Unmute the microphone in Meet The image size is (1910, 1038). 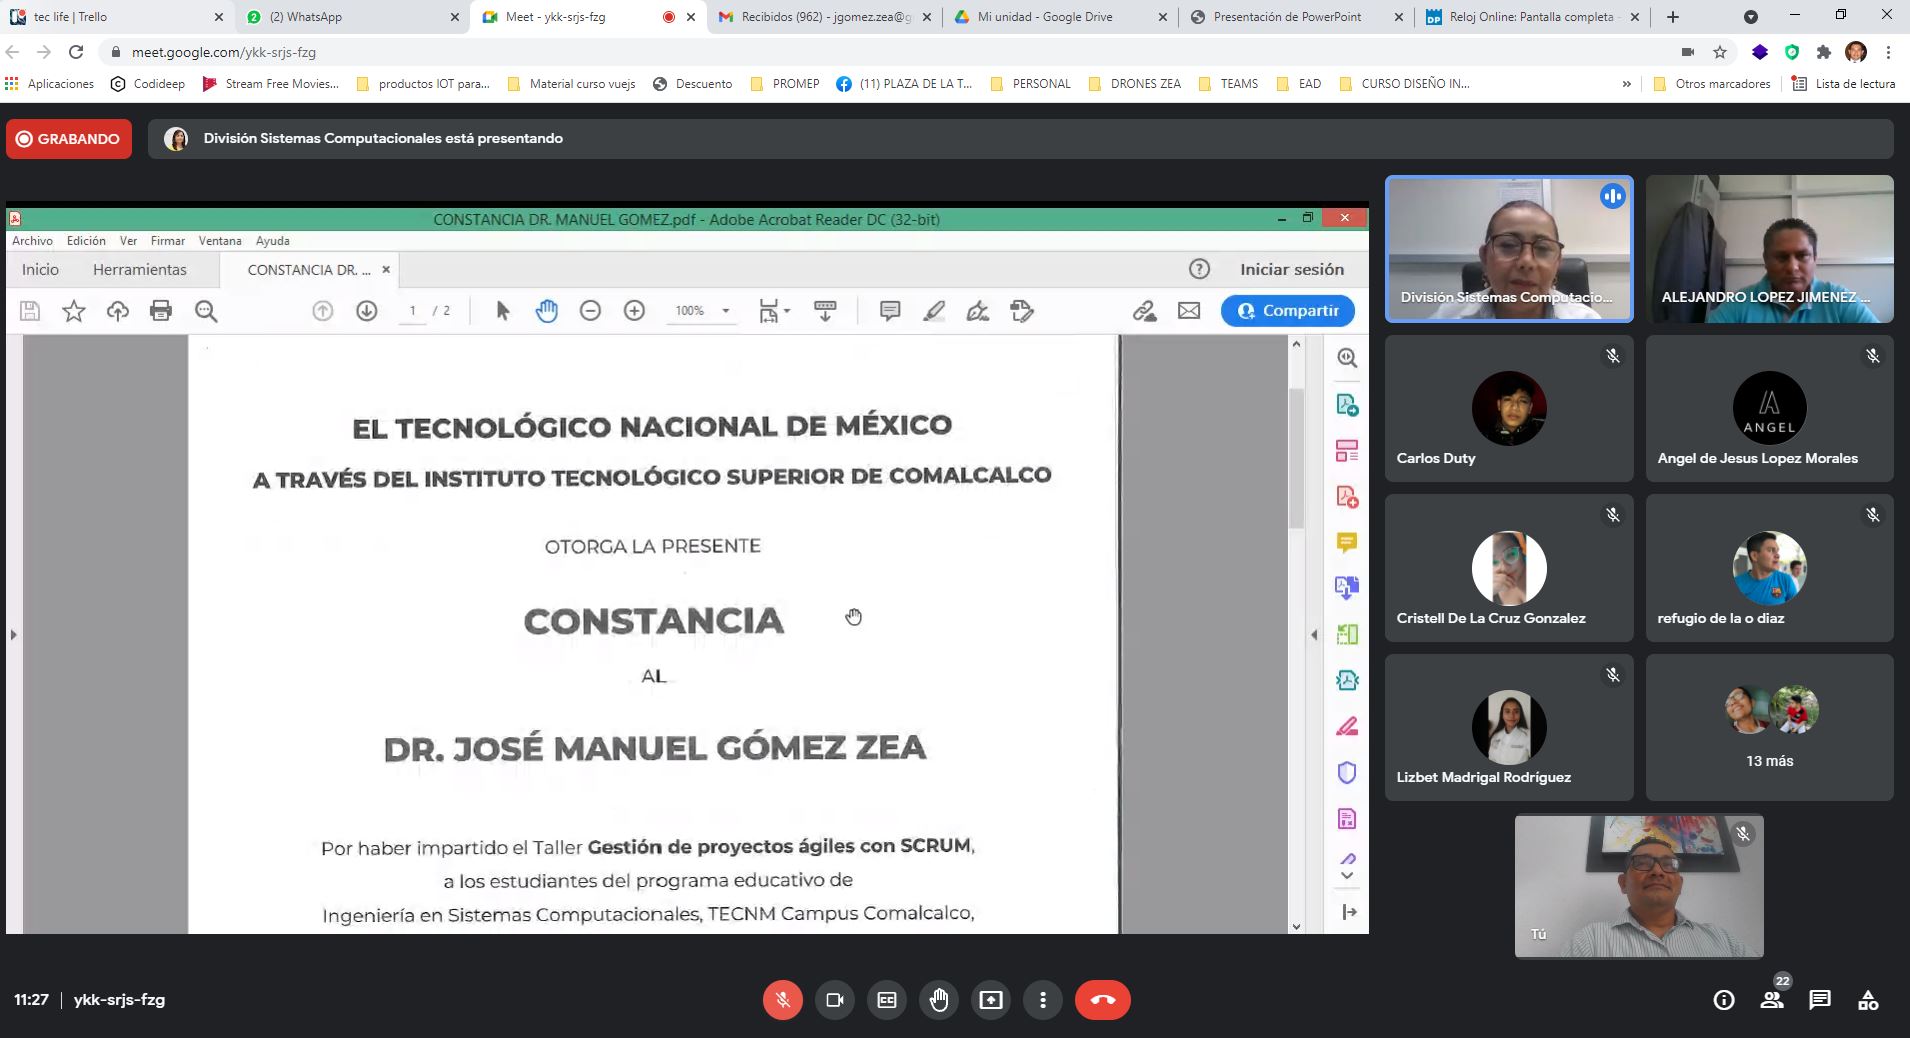(782, 1000)
